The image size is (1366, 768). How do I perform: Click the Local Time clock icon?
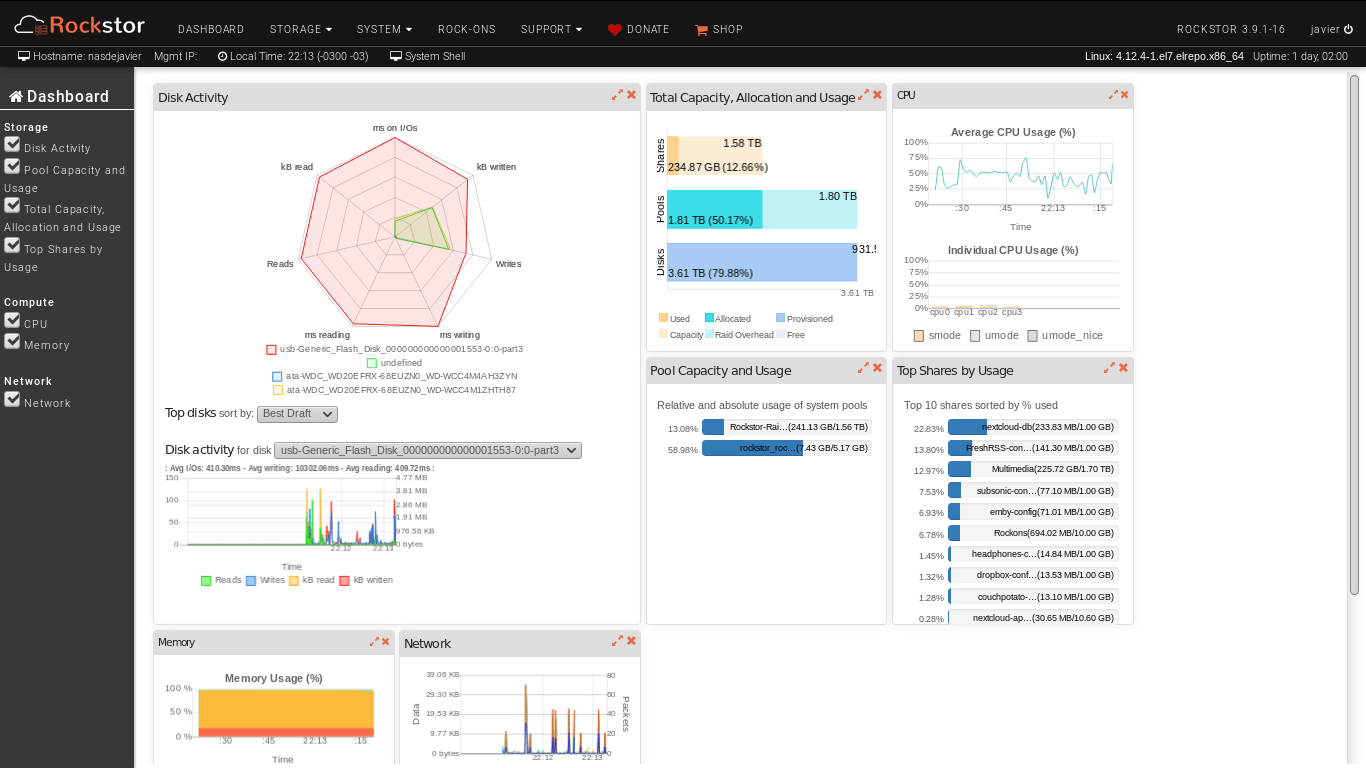222,56
